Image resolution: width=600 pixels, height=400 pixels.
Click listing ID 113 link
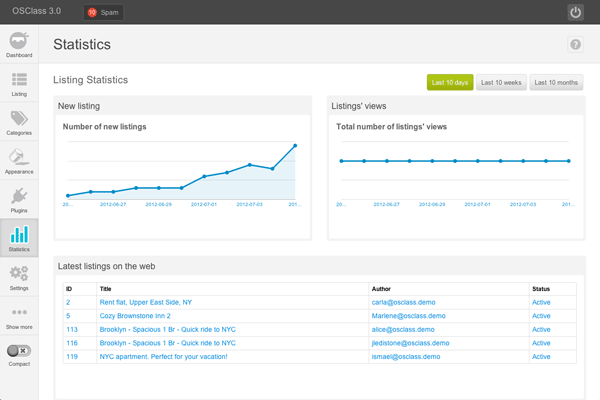coord(71,329)
